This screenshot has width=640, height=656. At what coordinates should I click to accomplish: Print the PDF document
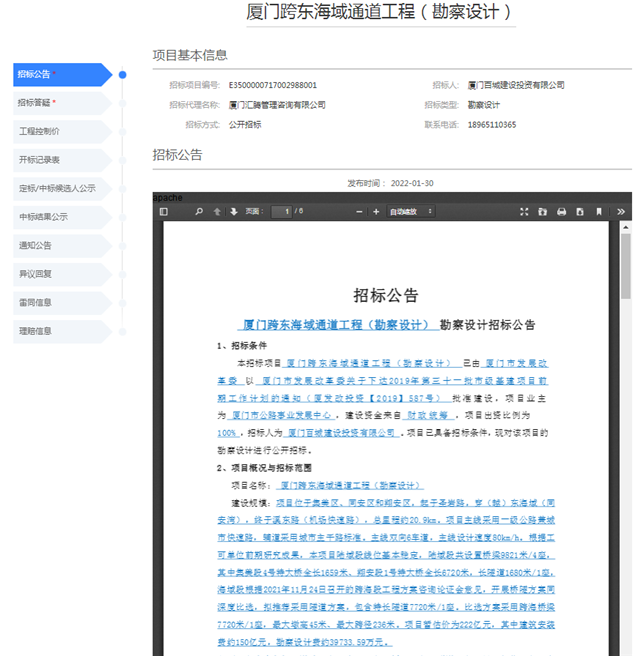coord(561,212)
